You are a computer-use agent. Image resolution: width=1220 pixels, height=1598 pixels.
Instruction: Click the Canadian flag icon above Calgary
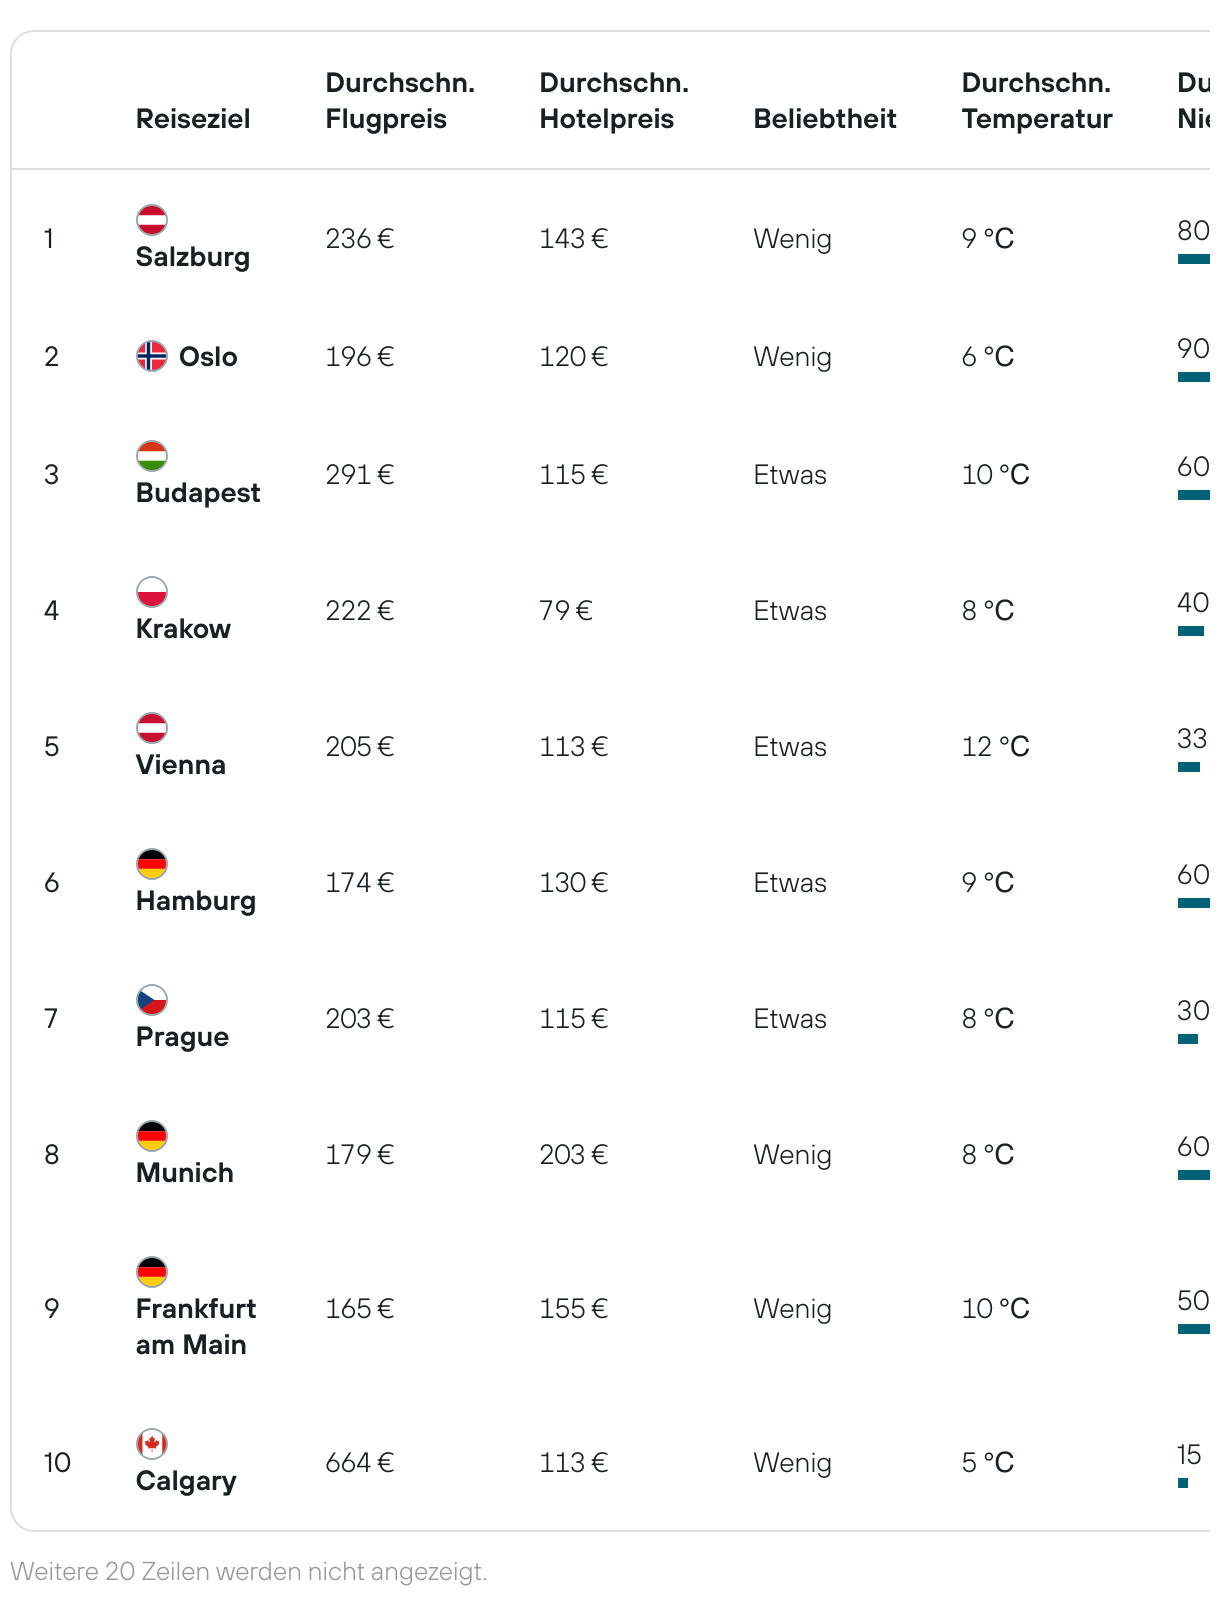[152, 1444]
